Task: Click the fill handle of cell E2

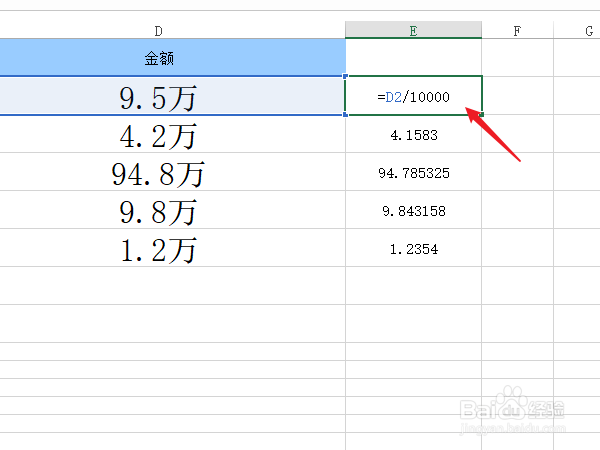Action: [481, 114]
